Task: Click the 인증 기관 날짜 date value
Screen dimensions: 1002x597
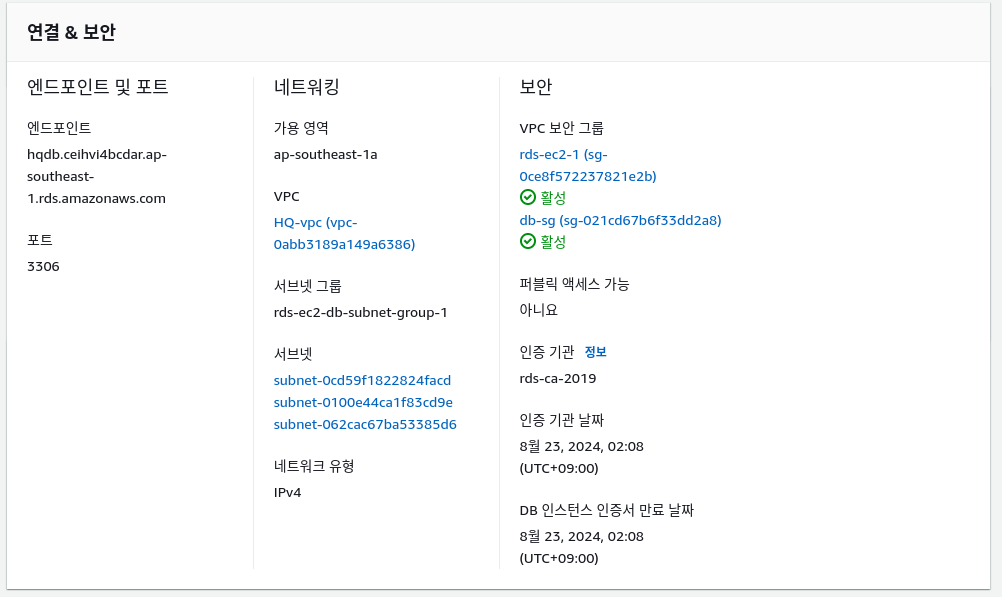Action: (582, 457)
